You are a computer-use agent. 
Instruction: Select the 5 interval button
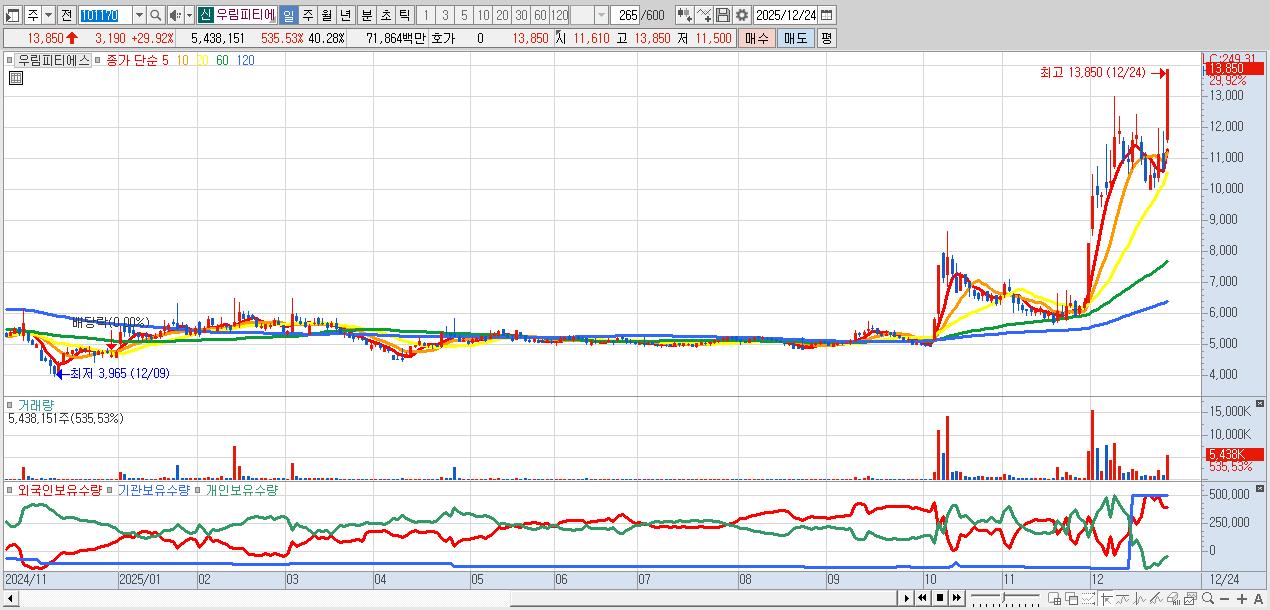coord(464,15)
